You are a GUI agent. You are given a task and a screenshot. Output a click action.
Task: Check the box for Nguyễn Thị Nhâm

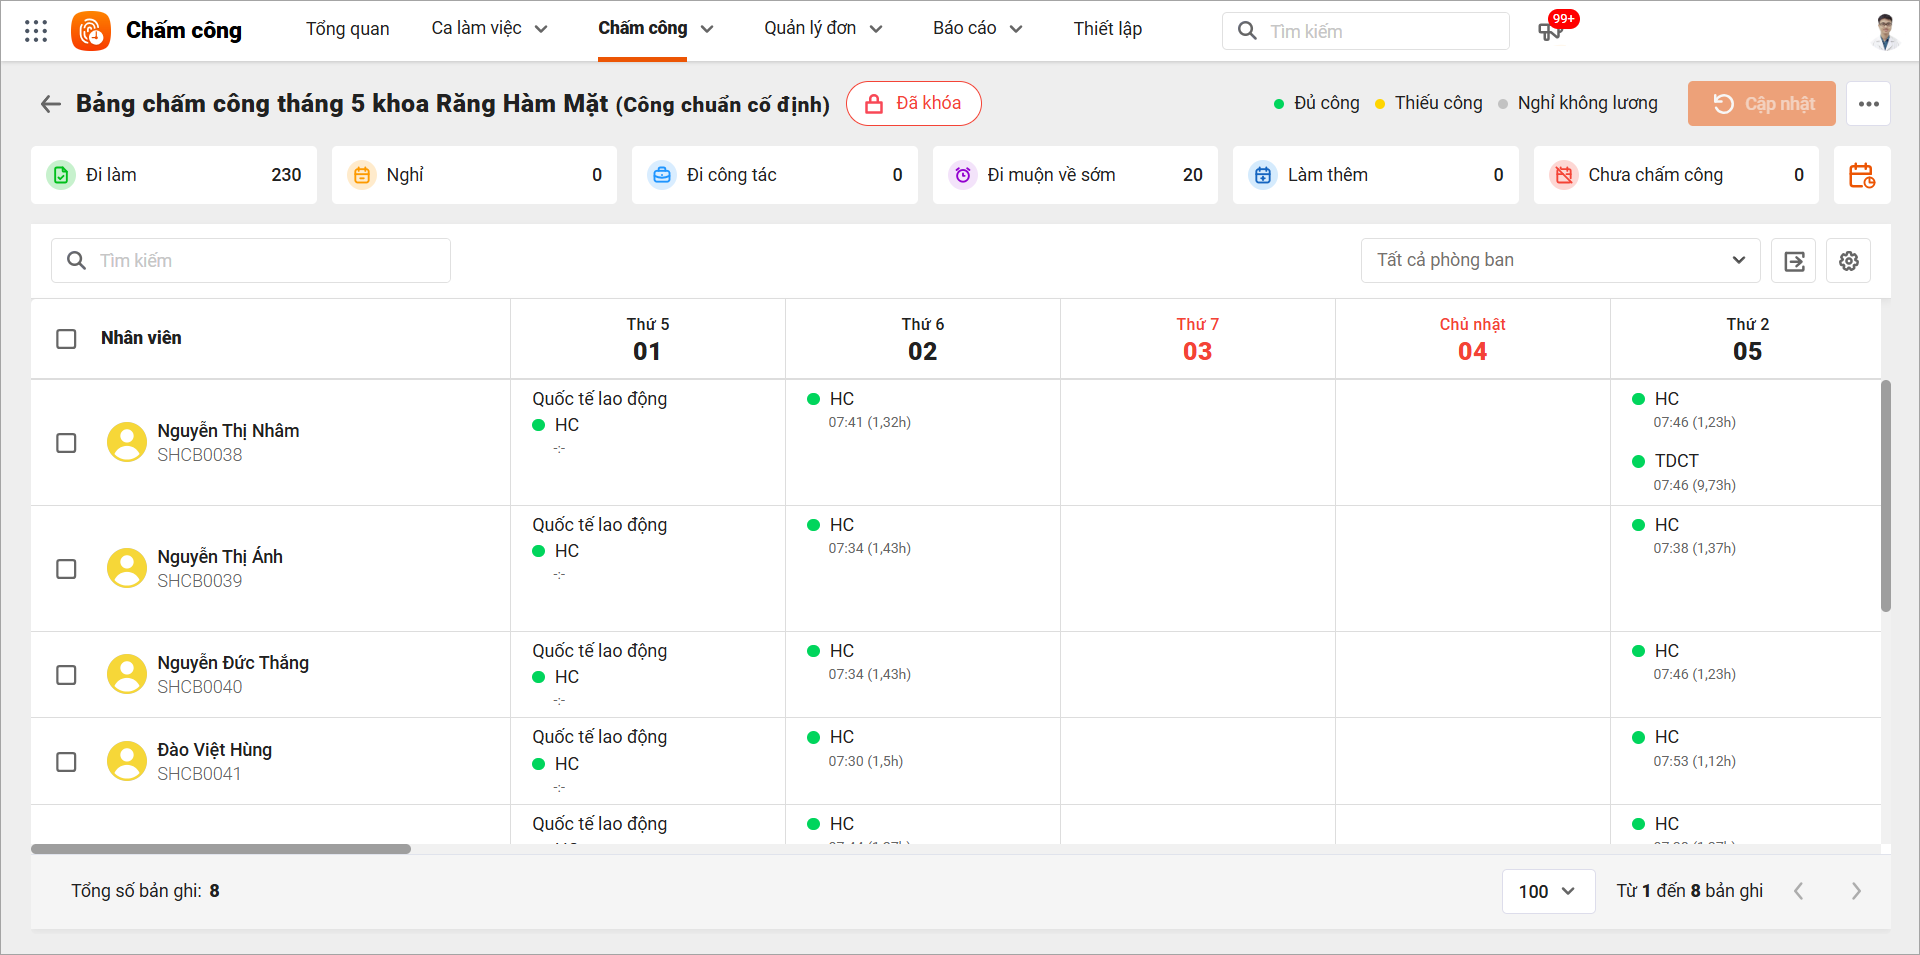[x=66, y=443]
